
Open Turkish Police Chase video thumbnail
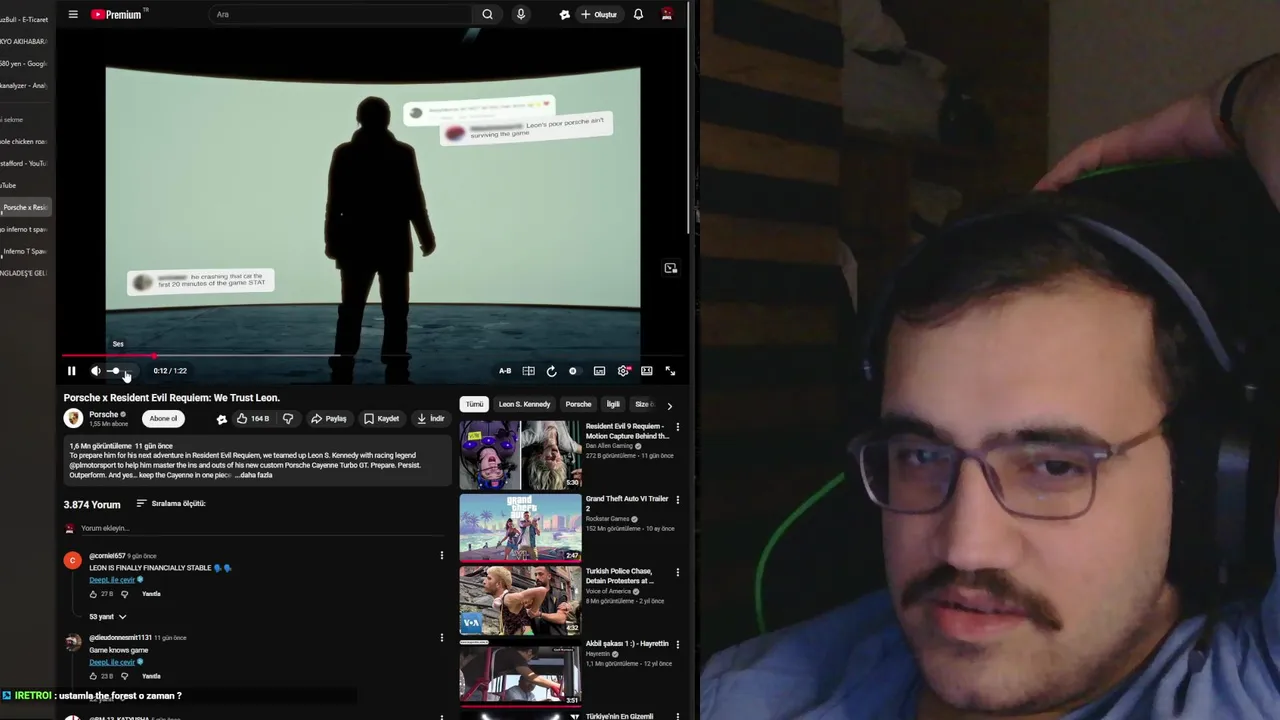tap(520, 600)
